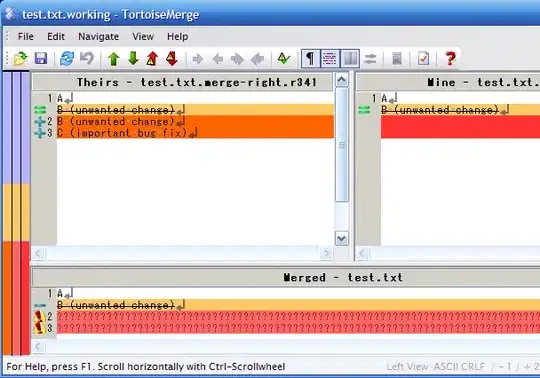Open the Edit menu
The height and width of the screenshot is (378, 540).
pyautogui.click(x=56, y=36)
